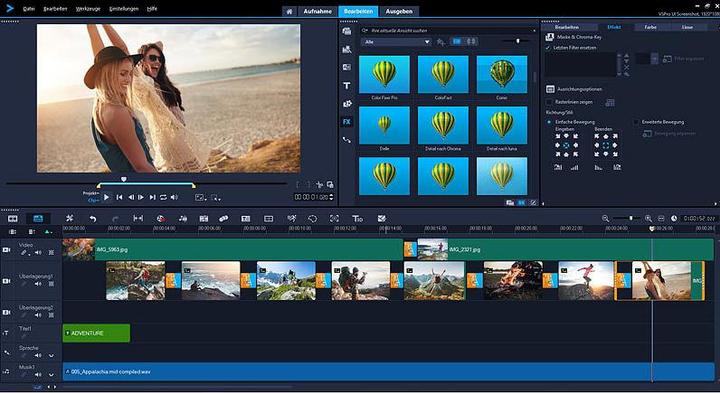Select 'Erweiterte Bewegung' radio button
The image size is (720, 393).
(x=636, y=122)
